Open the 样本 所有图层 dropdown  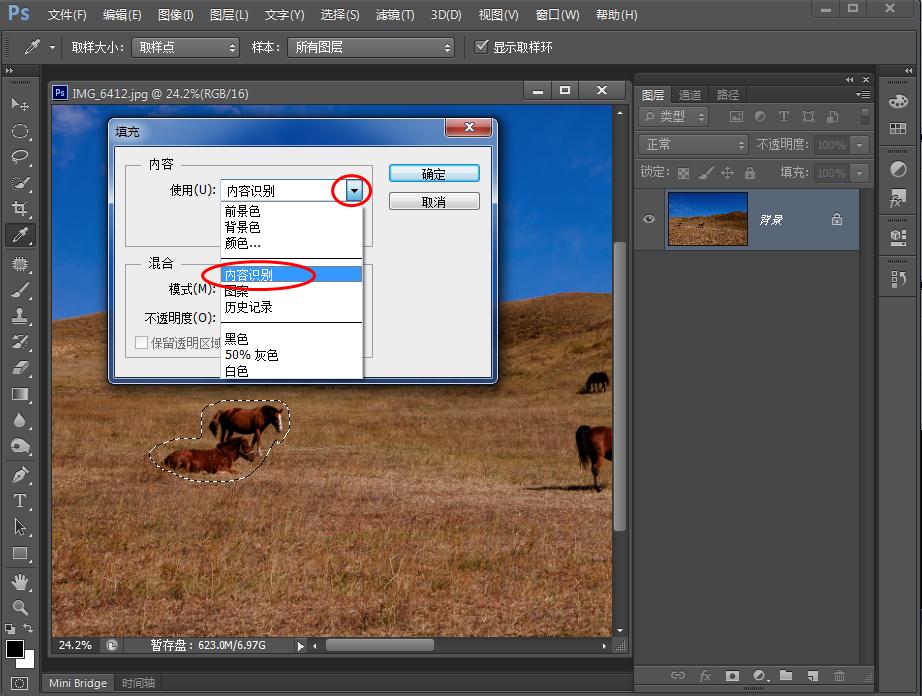370,47
